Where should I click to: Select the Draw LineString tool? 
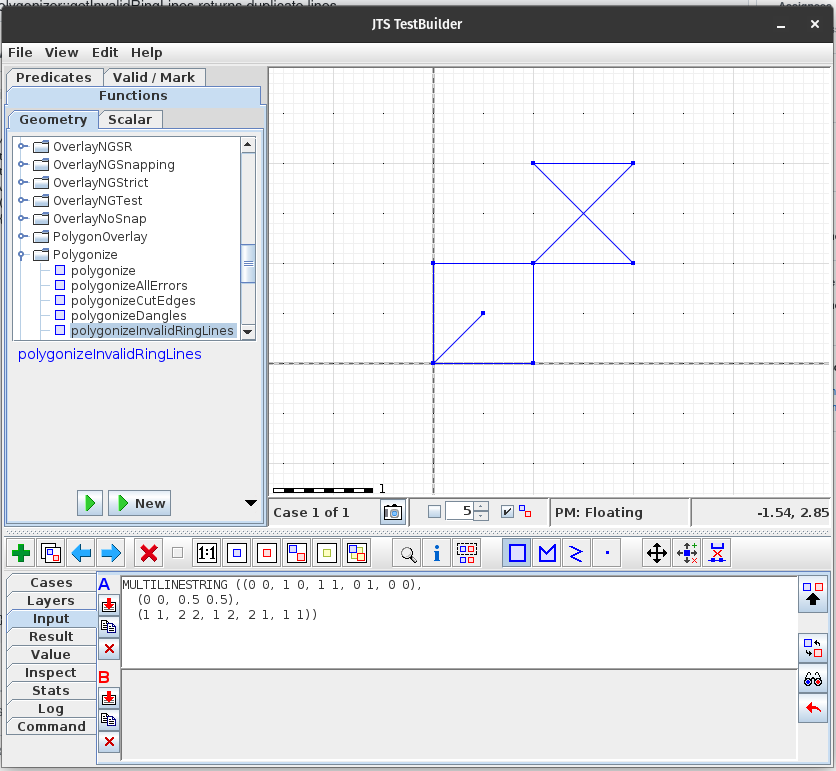[x=547, y=552]
